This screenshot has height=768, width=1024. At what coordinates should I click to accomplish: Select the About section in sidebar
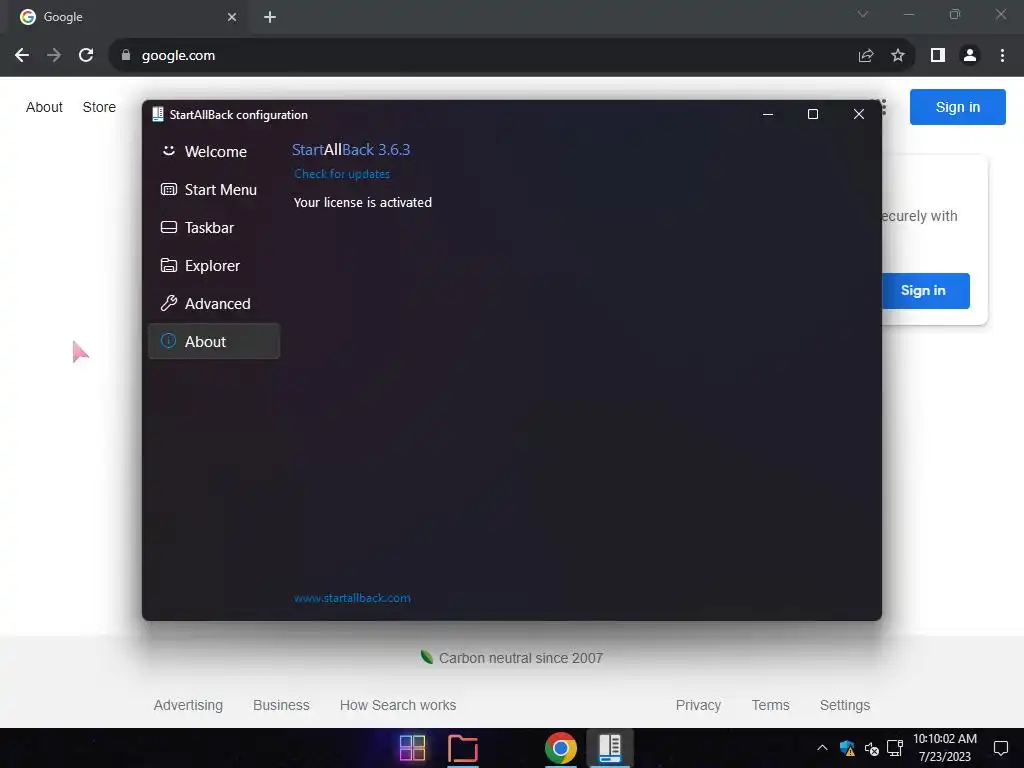(x=214, y=341)
